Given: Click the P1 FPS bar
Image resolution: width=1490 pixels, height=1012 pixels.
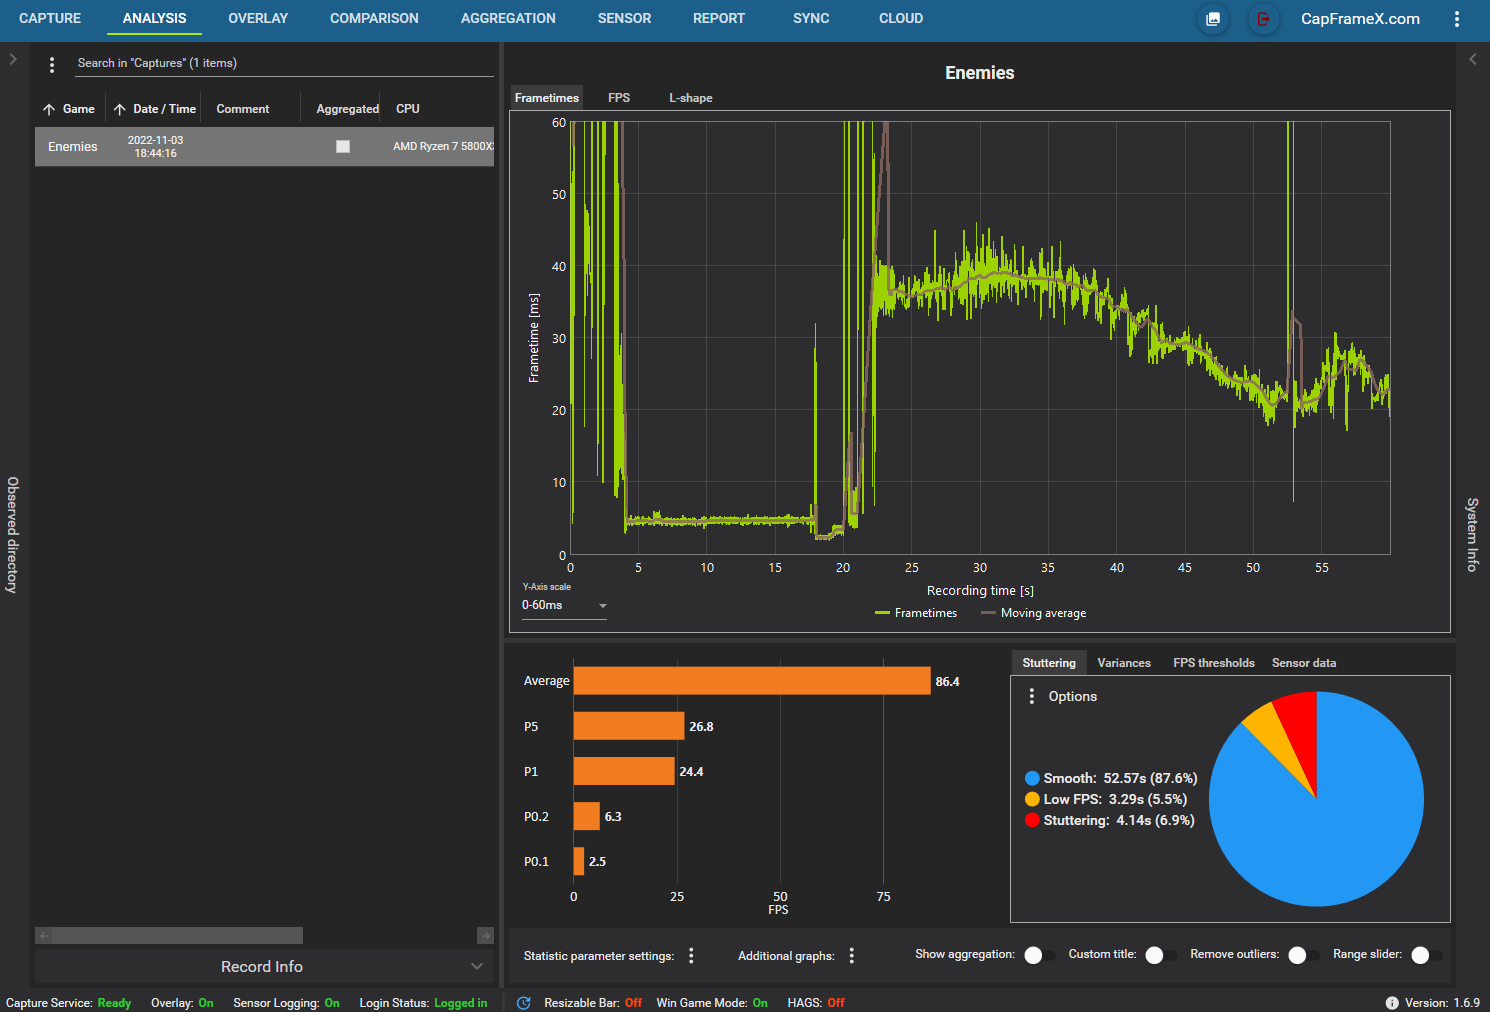Looking at the screenshot, I should [x=624, y=771].
